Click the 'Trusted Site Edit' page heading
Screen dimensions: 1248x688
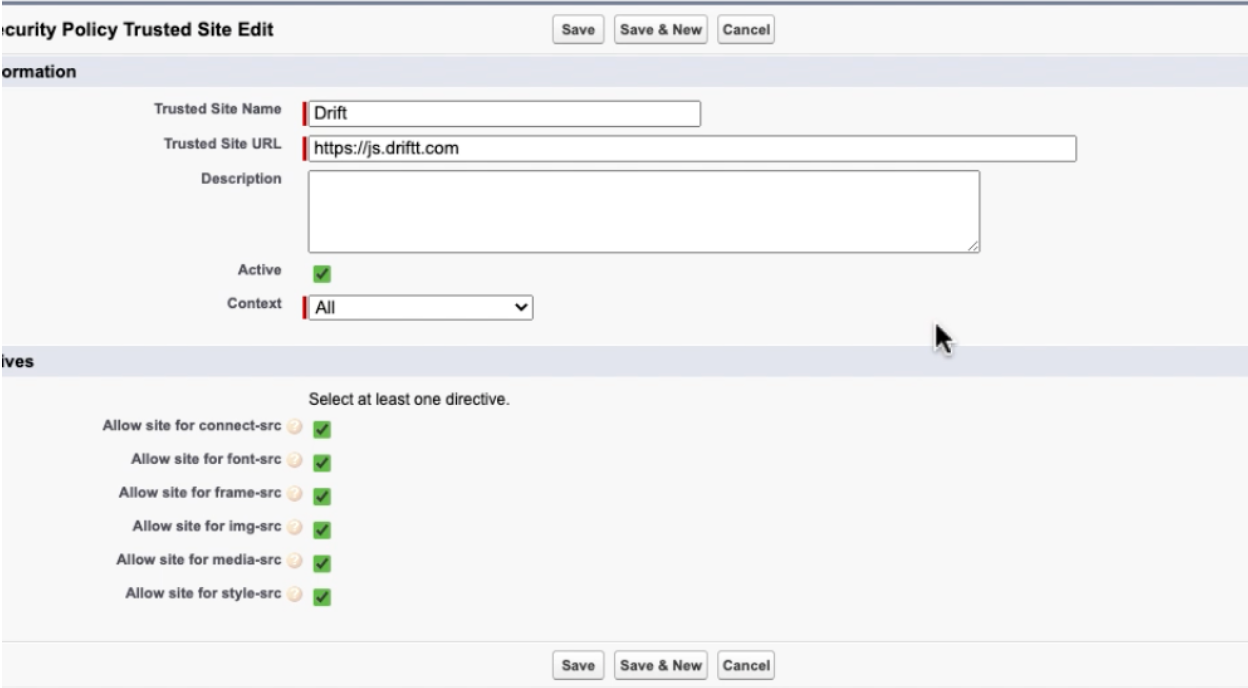[196, 30]
